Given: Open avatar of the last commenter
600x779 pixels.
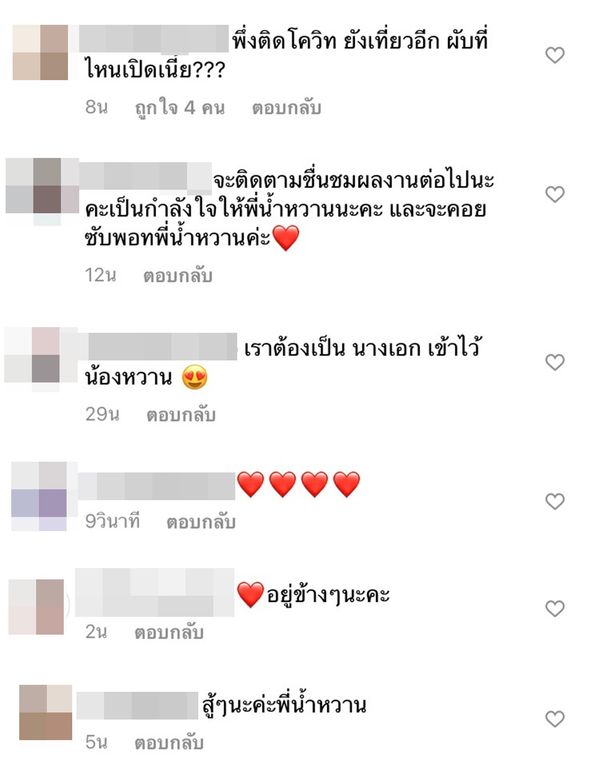Looking at the screenshot, I should click(x=46, y=712).
